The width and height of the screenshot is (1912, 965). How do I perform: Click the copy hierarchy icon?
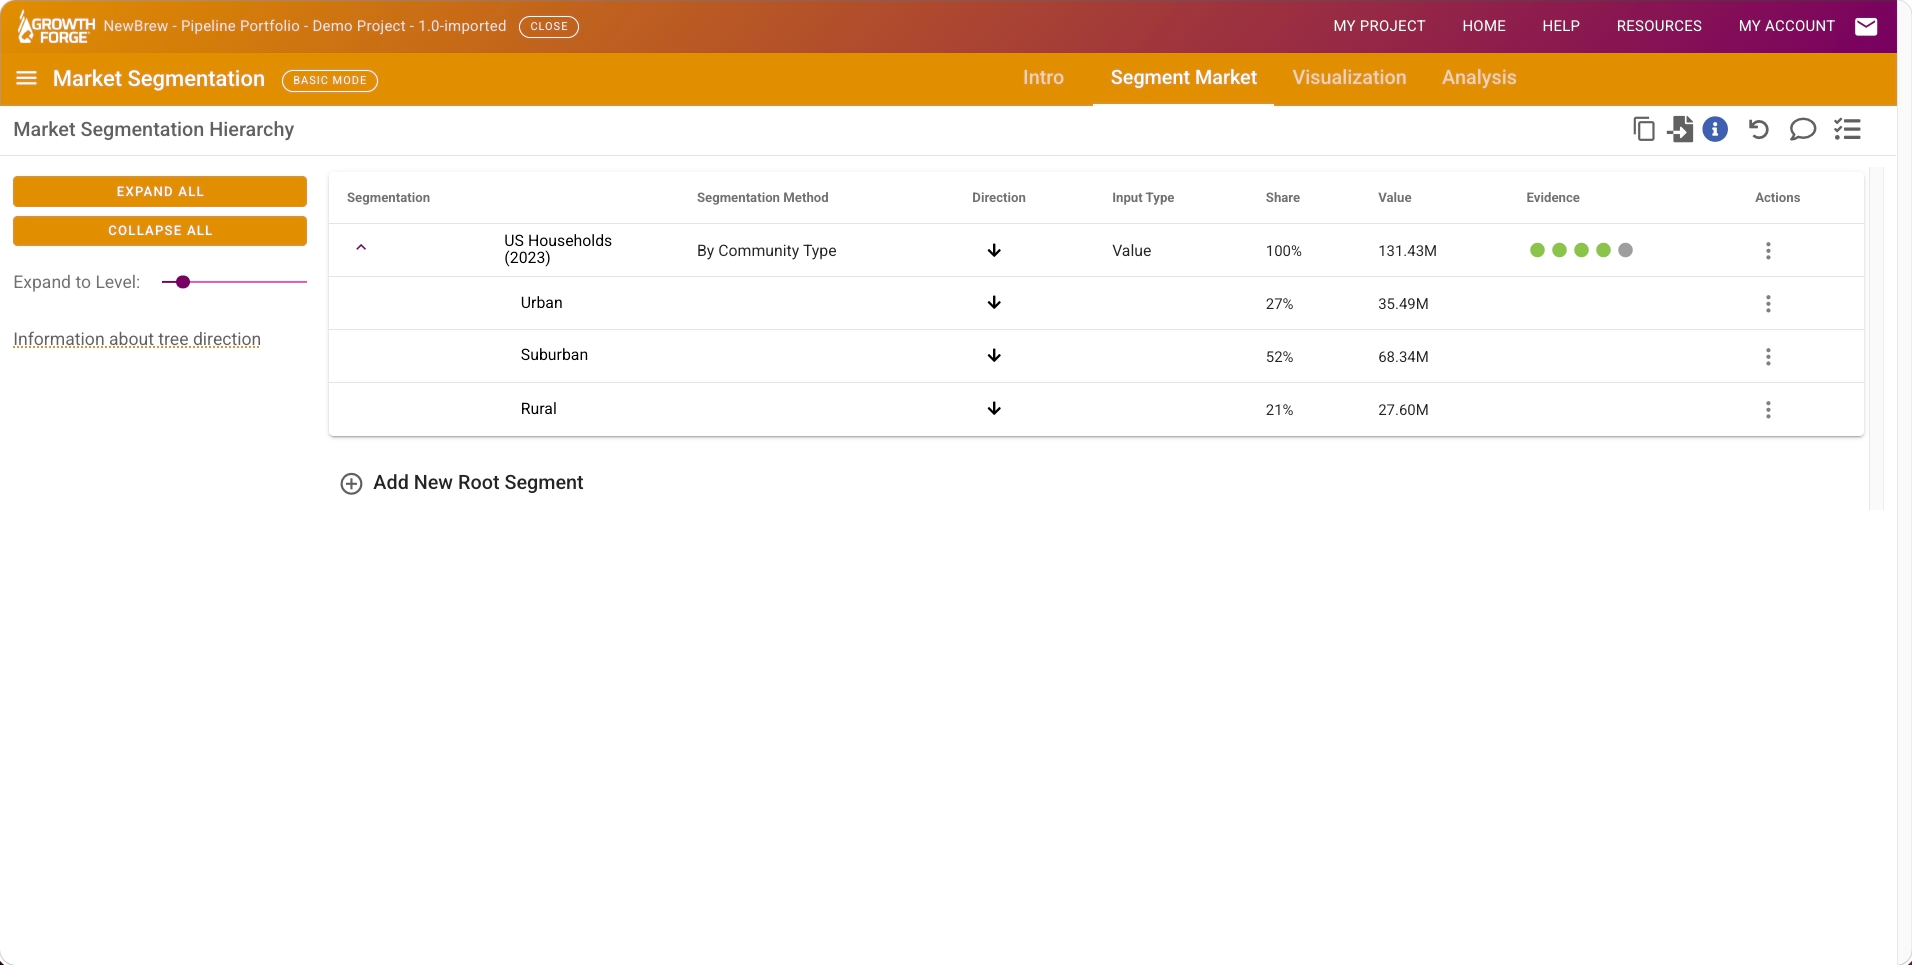point(1643,129)
